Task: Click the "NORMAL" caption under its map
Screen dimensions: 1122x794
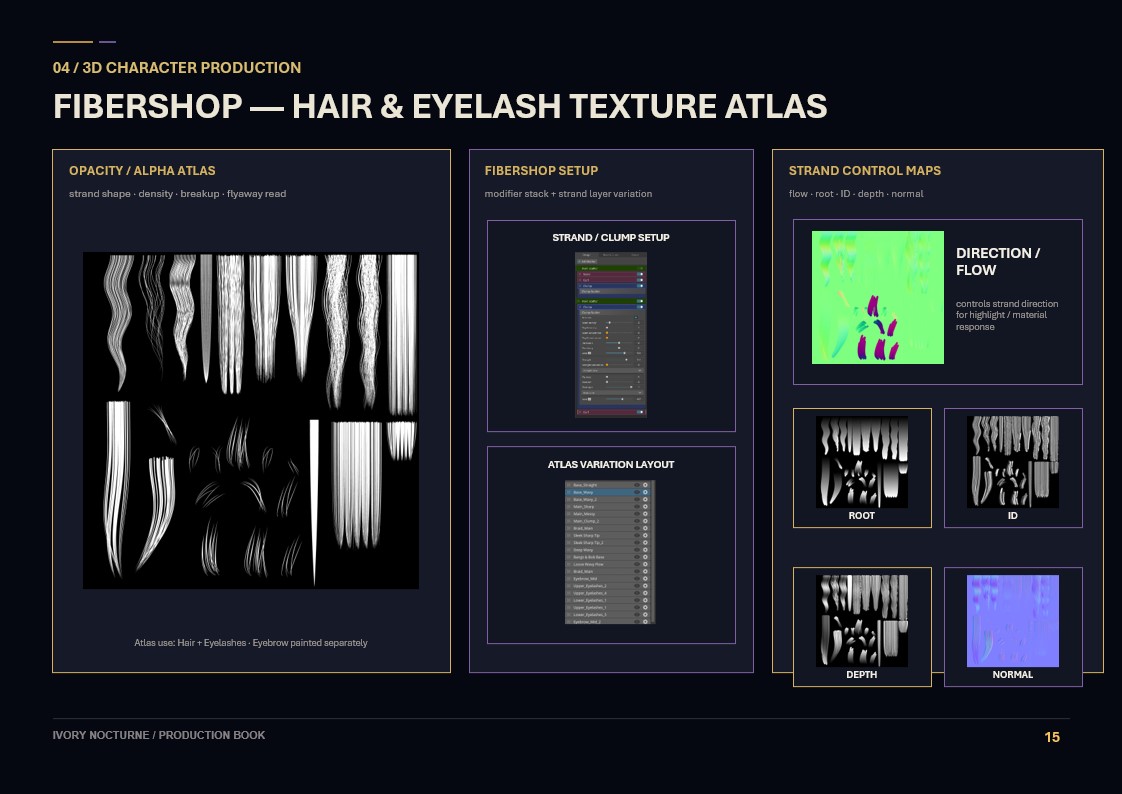Action: [1013, 675]
